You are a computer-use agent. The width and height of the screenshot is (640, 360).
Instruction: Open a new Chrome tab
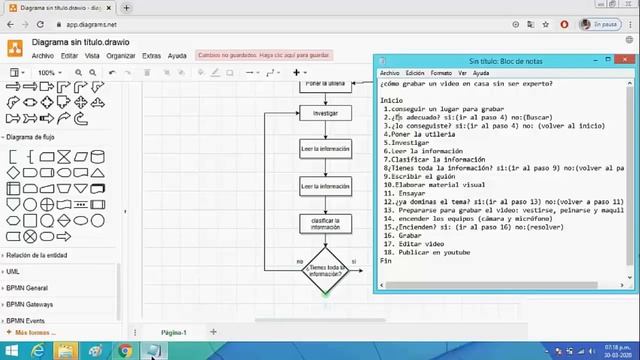click(x=126, y=8)
